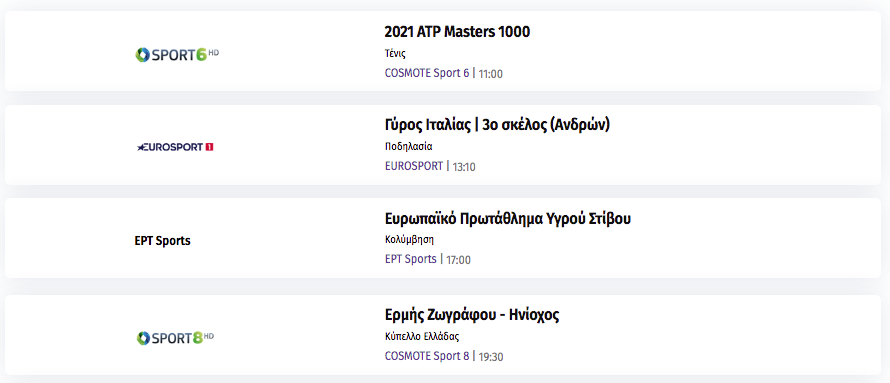
Task: Click the COSMOTE Sport 8 channel link
Action: tap(427, 356)
